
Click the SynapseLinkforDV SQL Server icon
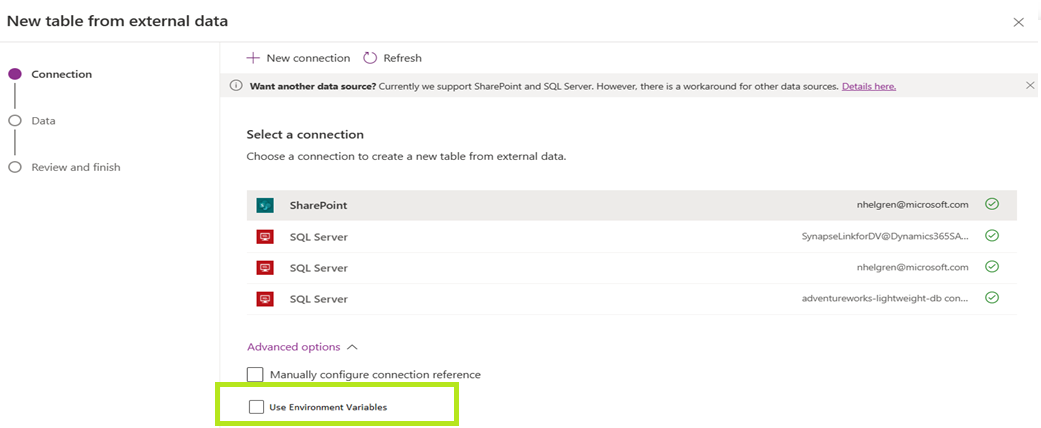pyautogui.click(x=265, y=237)
